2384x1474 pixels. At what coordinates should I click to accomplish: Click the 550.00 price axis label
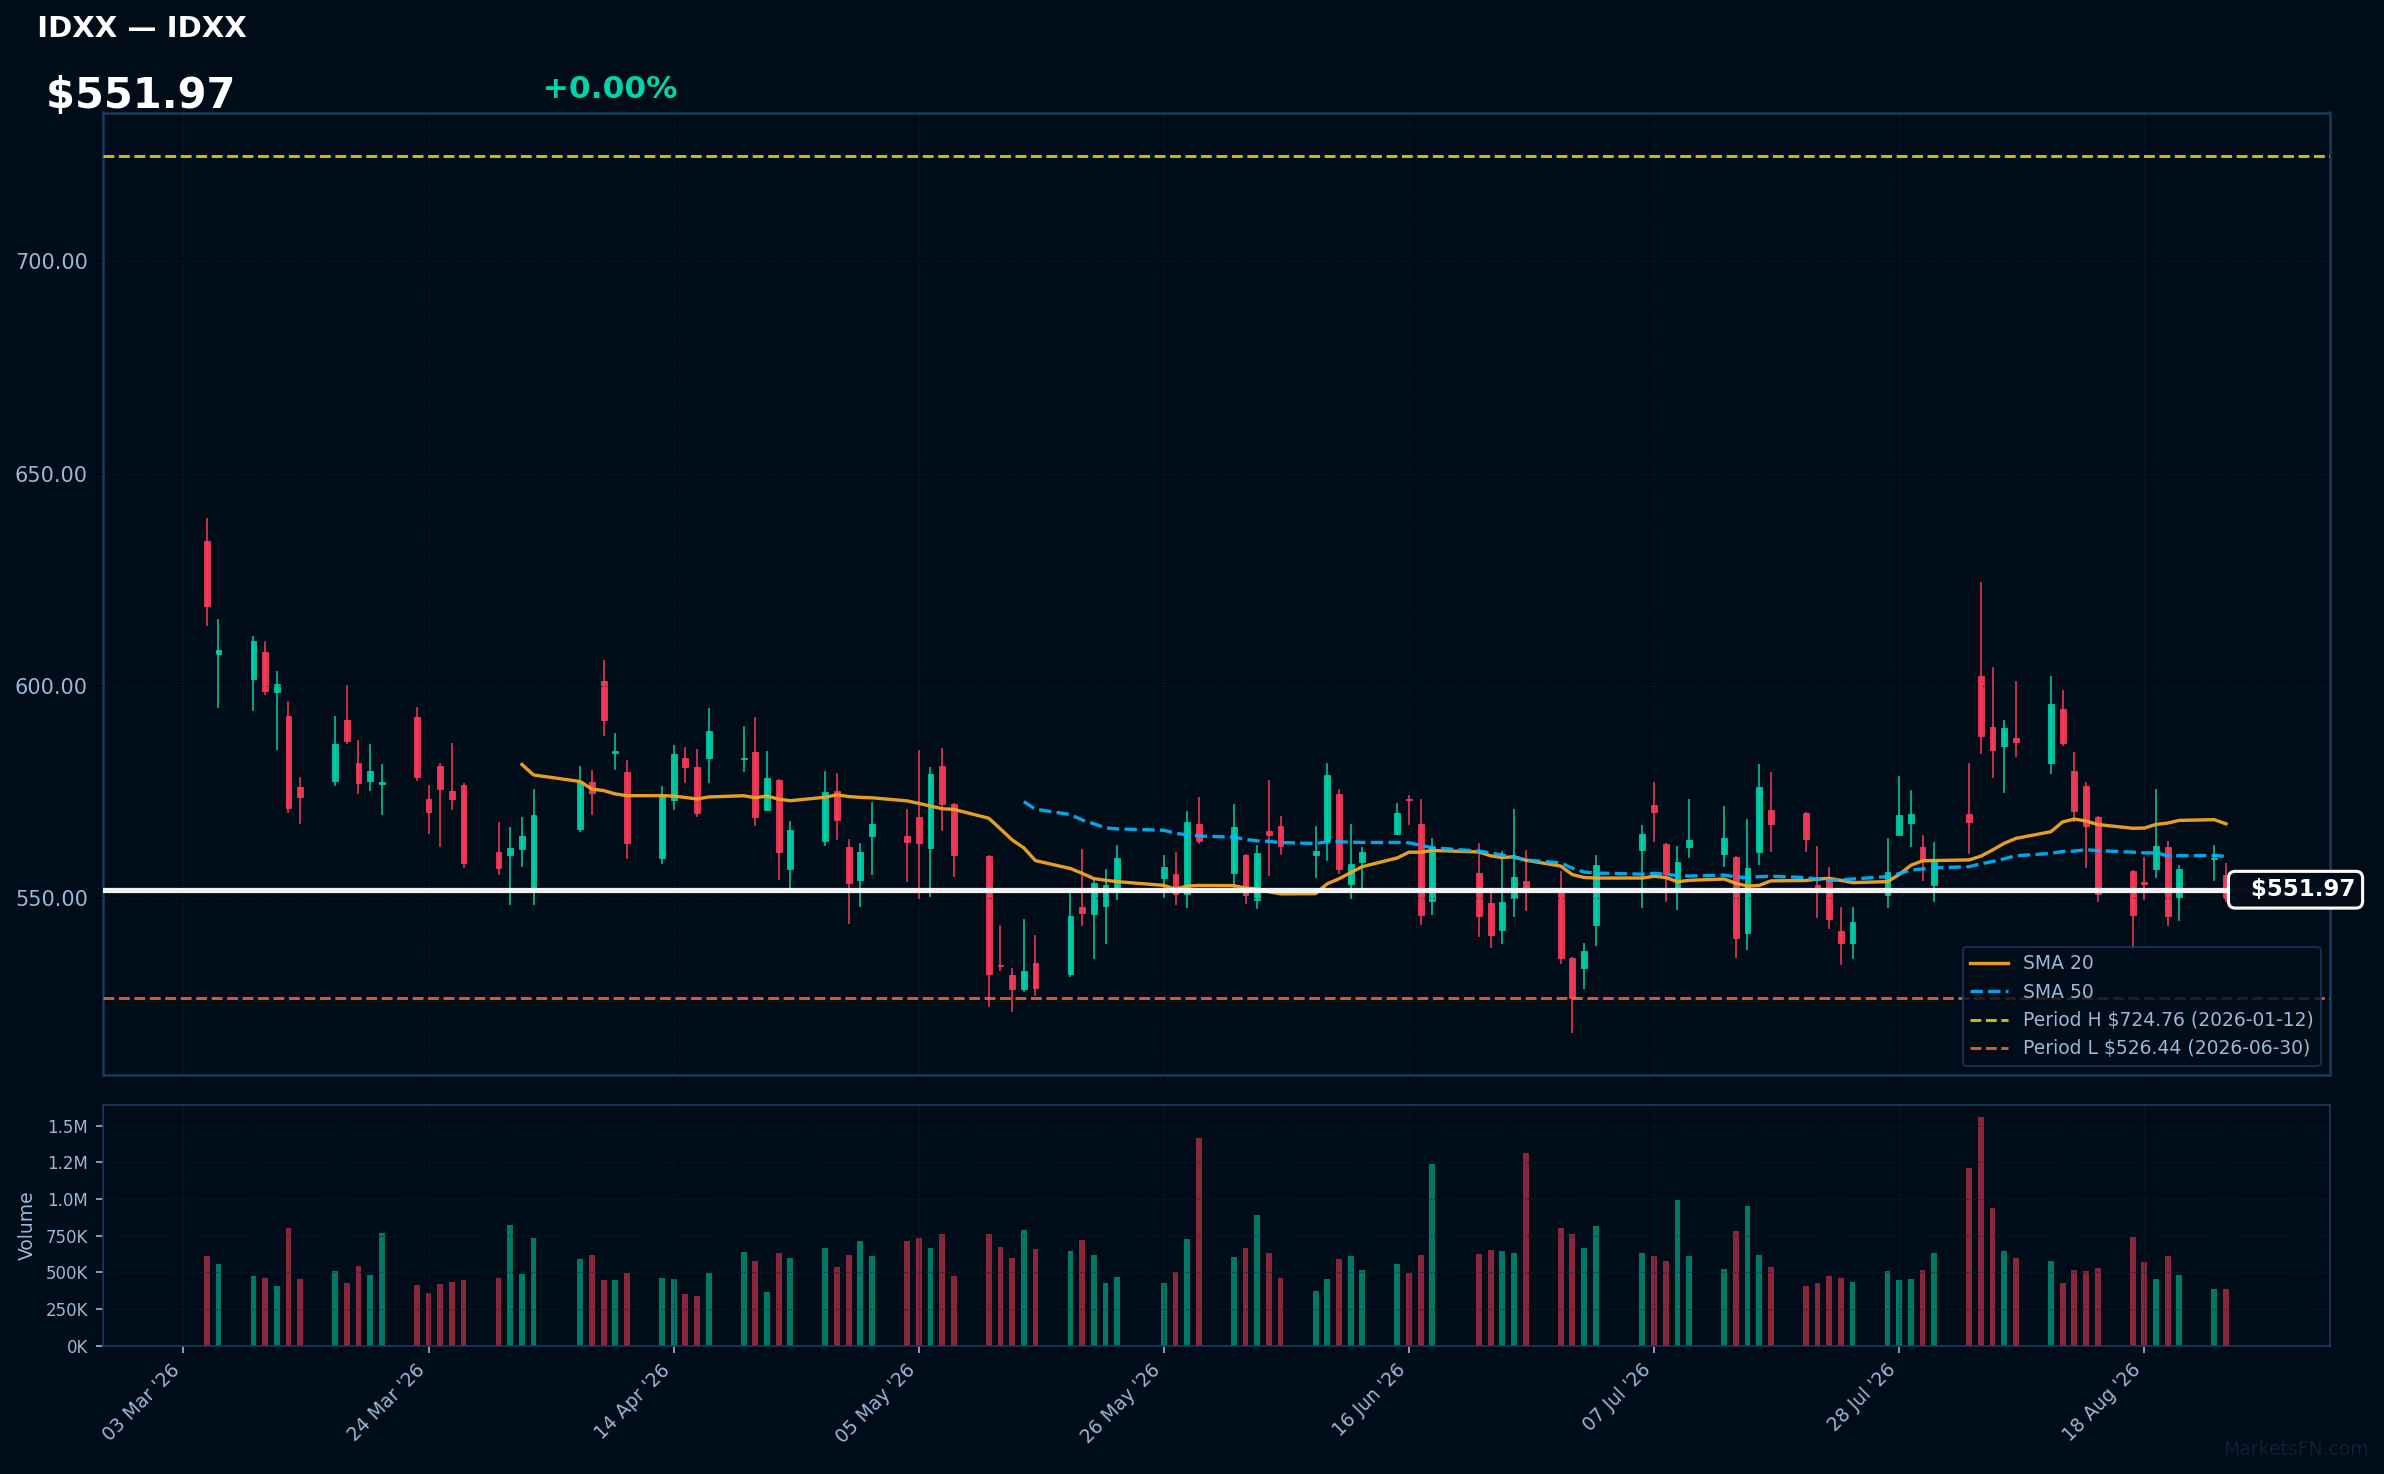[x=51, y=899]
